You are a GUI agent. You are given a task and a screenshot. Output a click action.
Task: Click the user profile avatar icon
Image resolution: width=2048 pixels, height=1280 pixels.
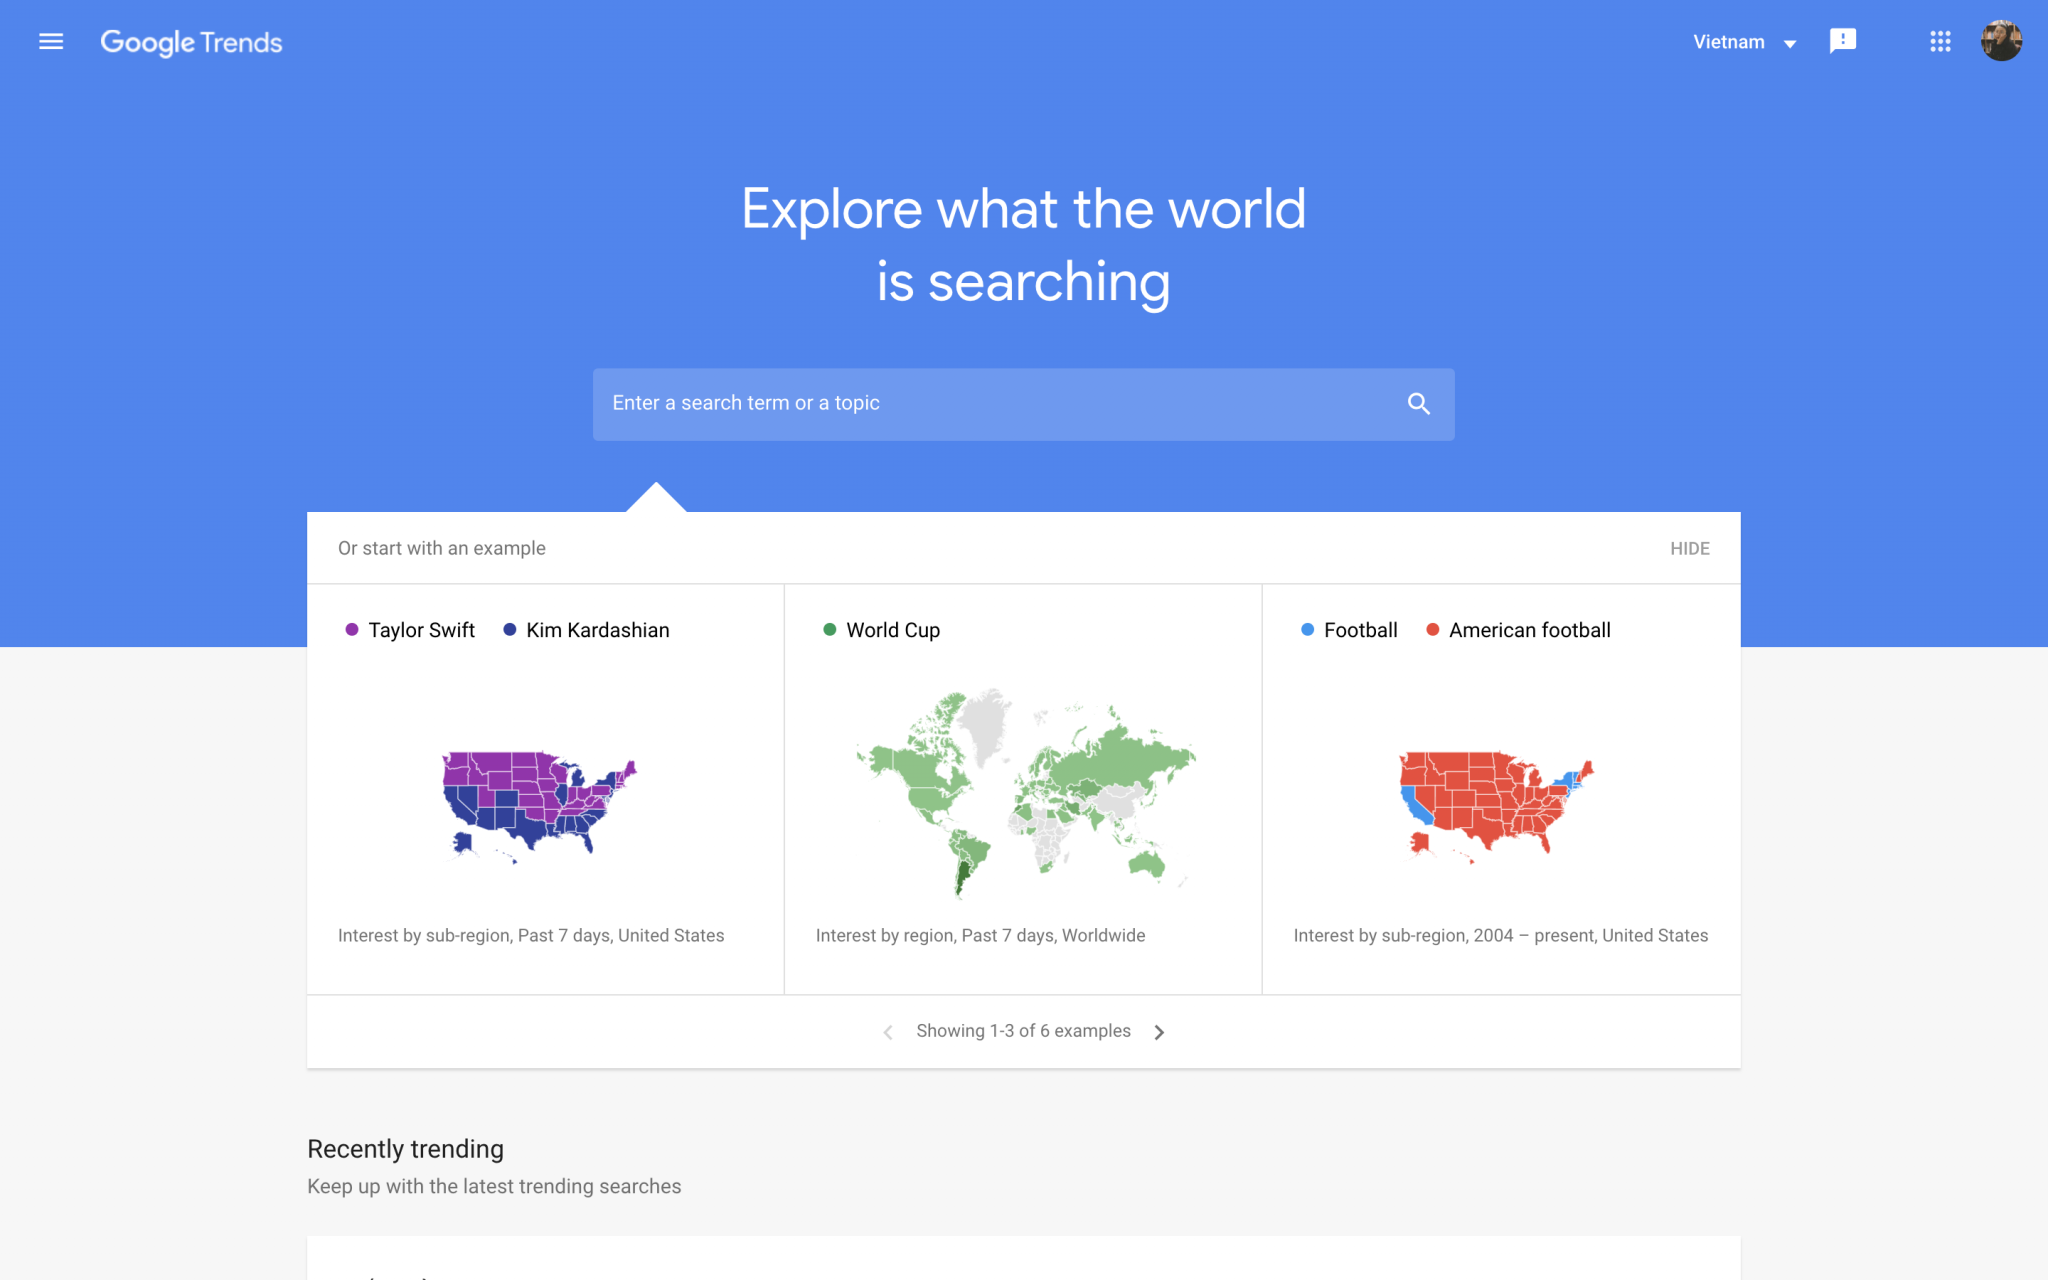click(2001, 41)
